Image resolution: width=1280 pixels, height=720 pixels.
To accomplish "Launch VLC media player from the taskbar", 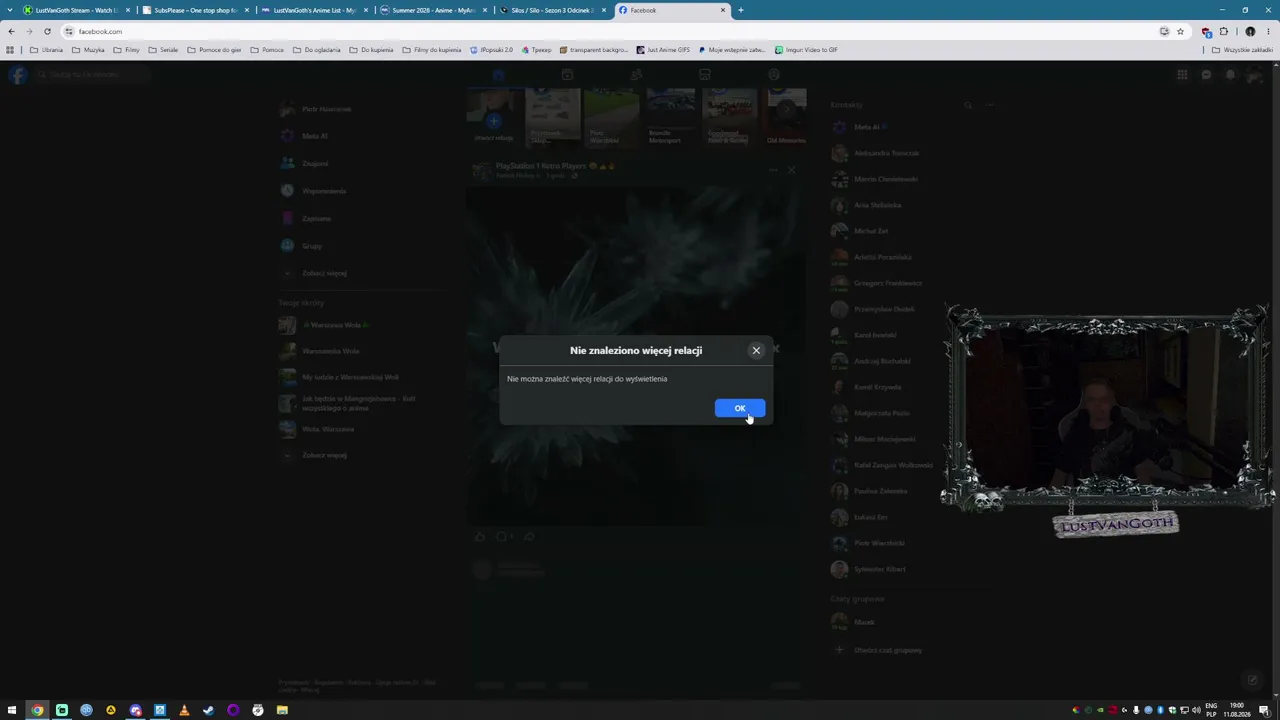I will (184, 710).
